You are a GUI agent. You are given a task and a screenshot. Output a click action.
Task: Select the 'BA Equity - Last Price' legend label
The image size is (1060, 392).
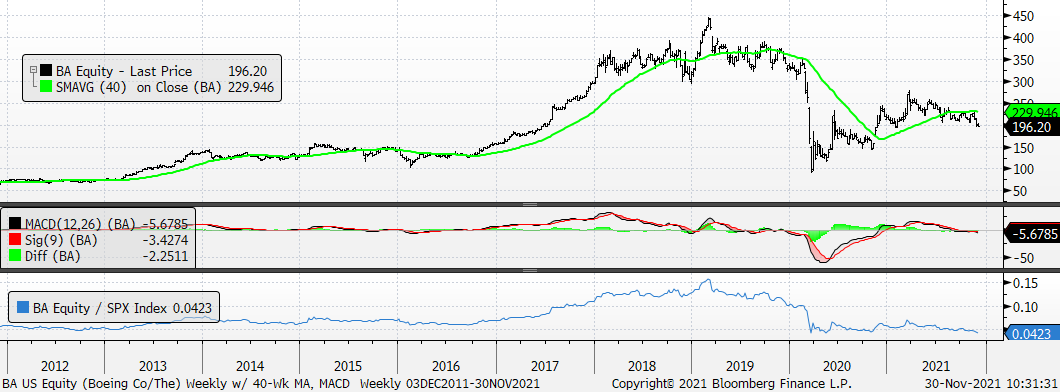click(x=124, y=71)
